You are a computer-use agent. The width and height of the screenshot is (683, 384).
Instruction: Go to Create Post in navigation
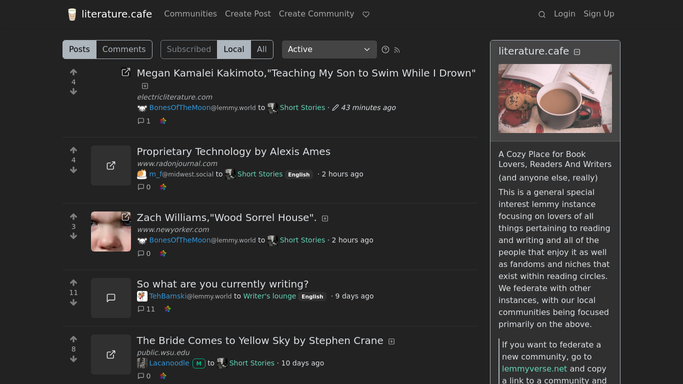(x=247, y=14)
